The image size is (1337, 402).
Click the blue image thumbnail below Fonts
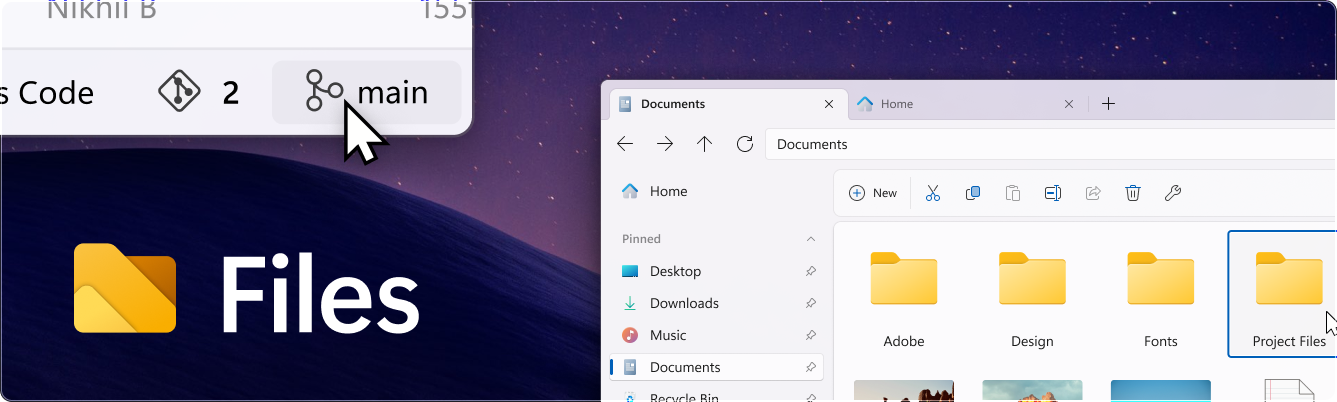point(1160,390)
